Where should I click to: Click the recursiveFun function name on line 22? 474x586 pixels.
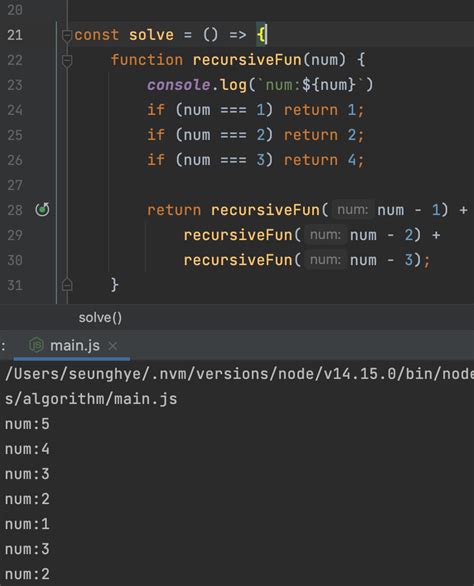(x=247, y=60)
